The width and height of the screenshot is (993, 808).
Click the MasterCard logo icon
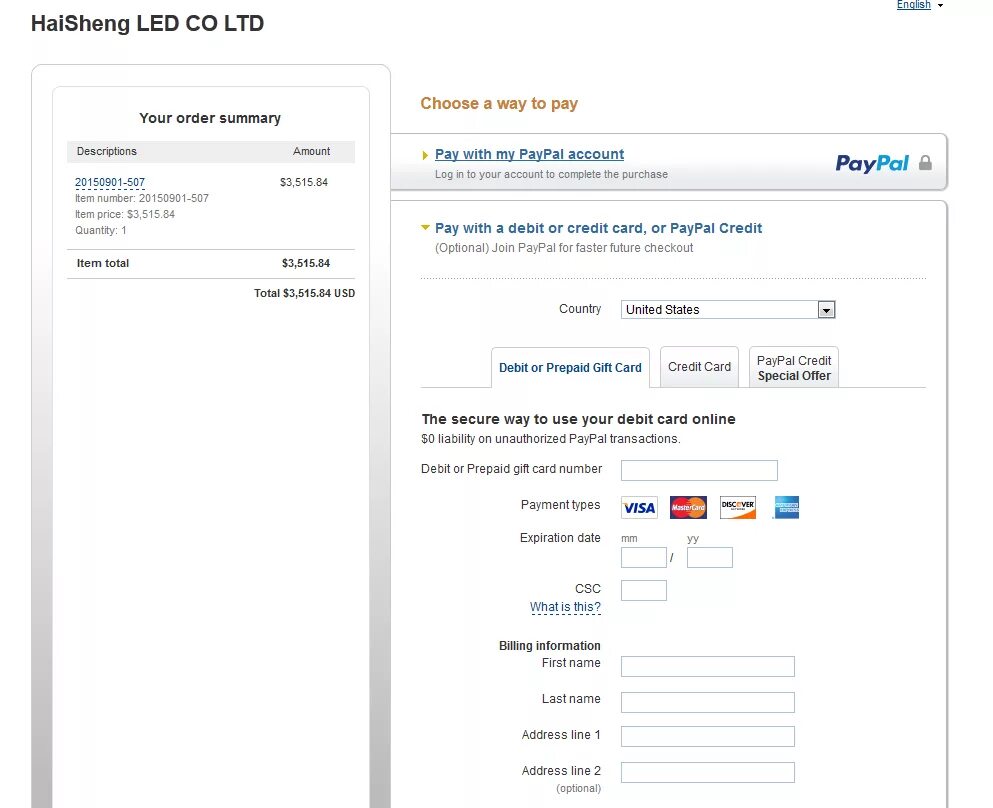688,508
